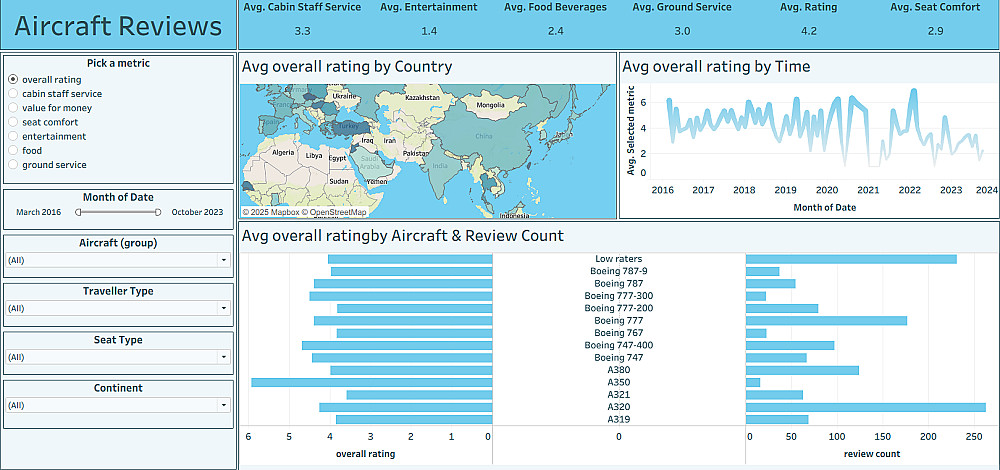The width and height of the screenshot is (1000, 470).
Task: Open the Seat Type filter dropdown
Action: click(x=118, y=357)
